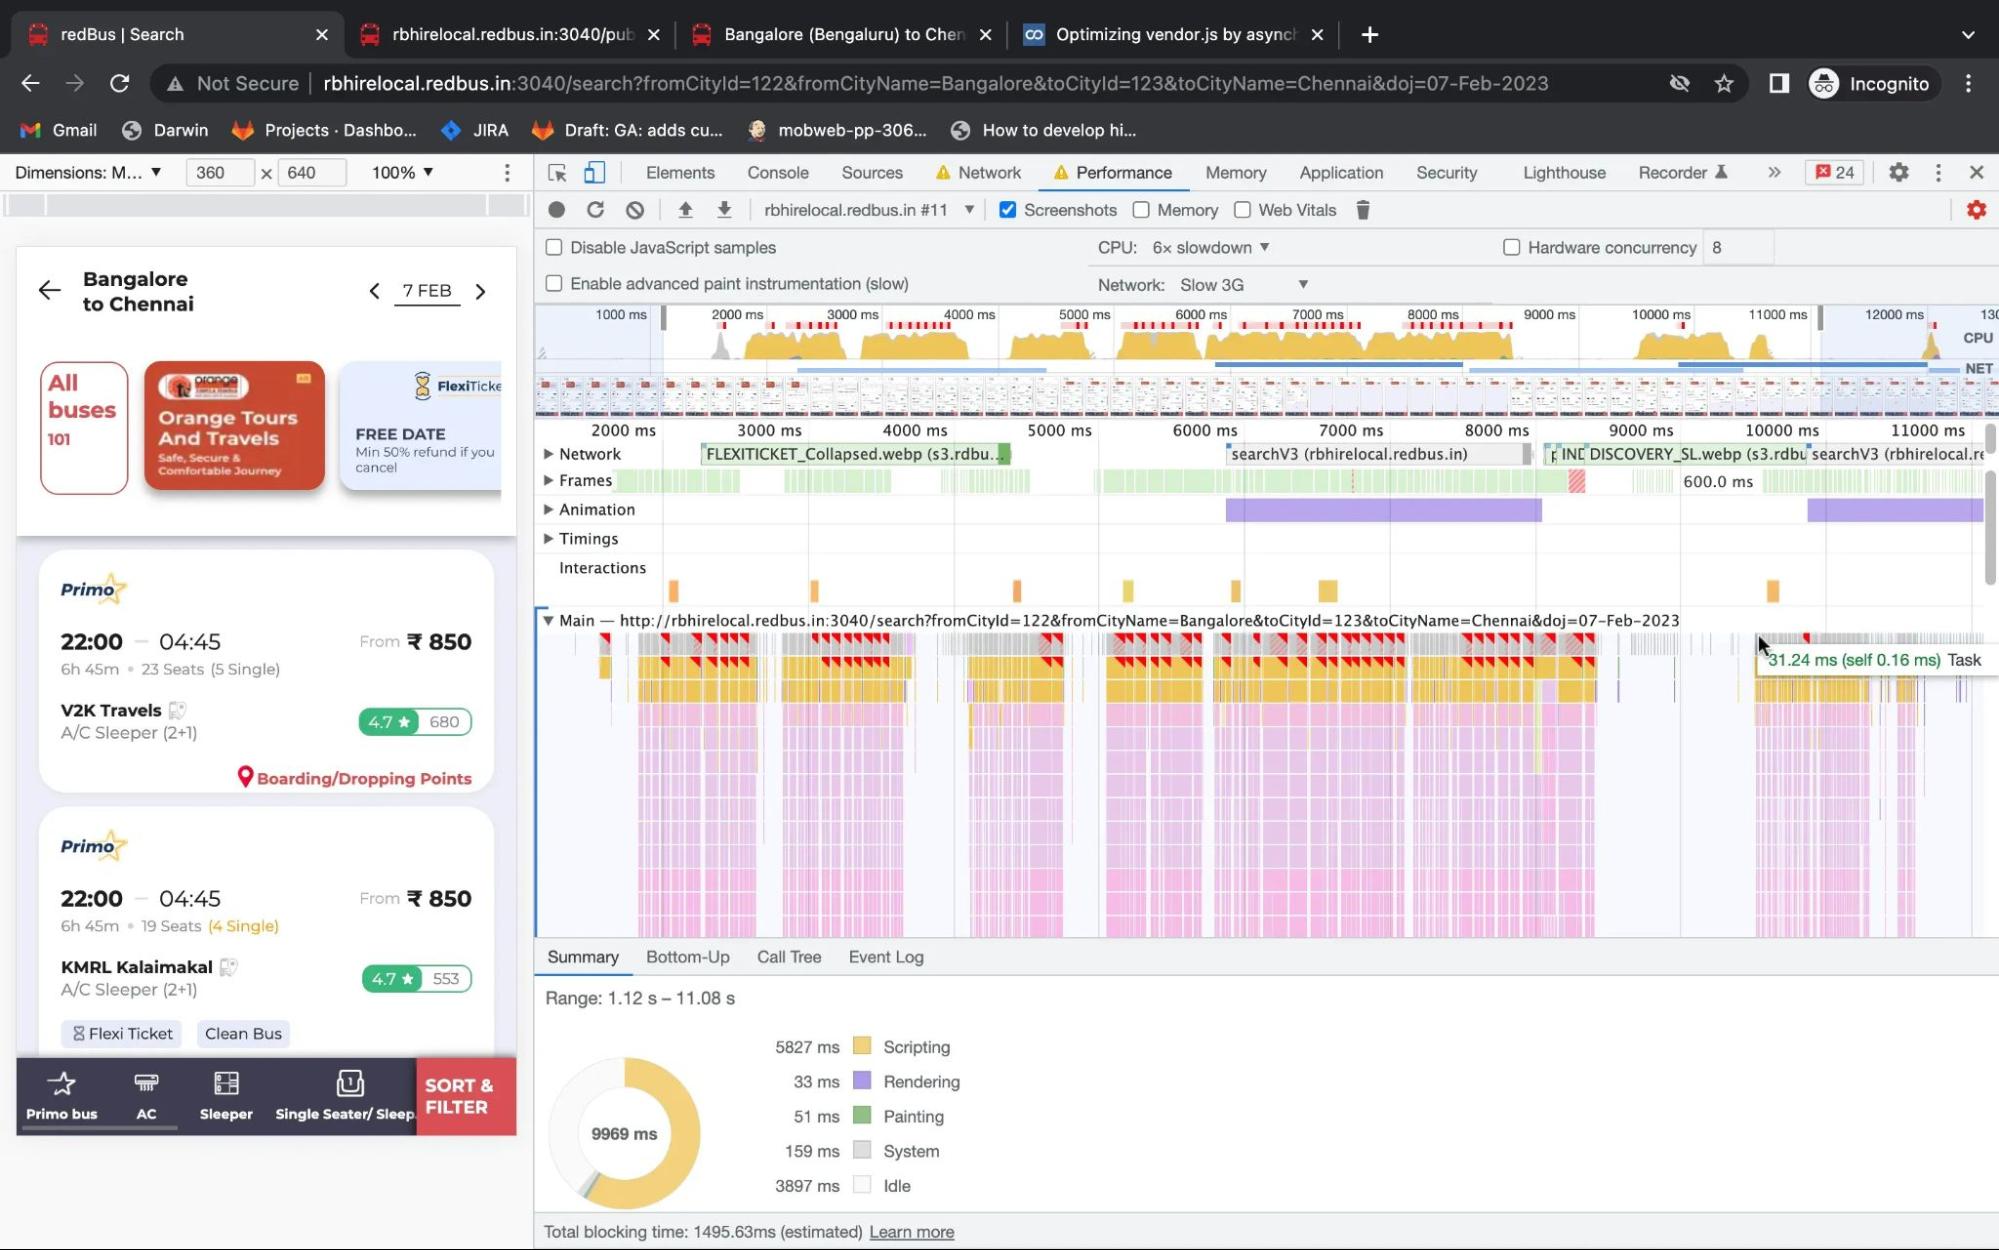
Task: Enable Disable JavaScript samples checkbox
Action: (554, 246)
